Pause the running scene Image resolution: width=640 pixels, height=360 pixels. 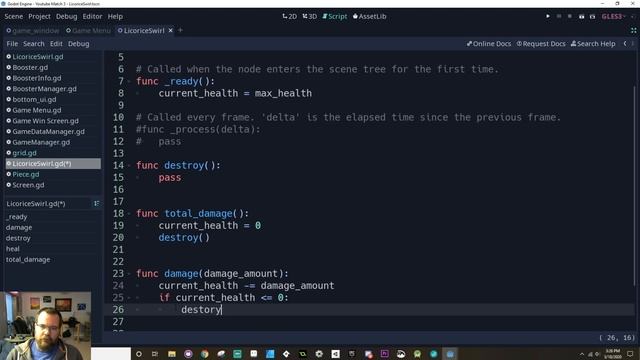(x=559, y=16)
